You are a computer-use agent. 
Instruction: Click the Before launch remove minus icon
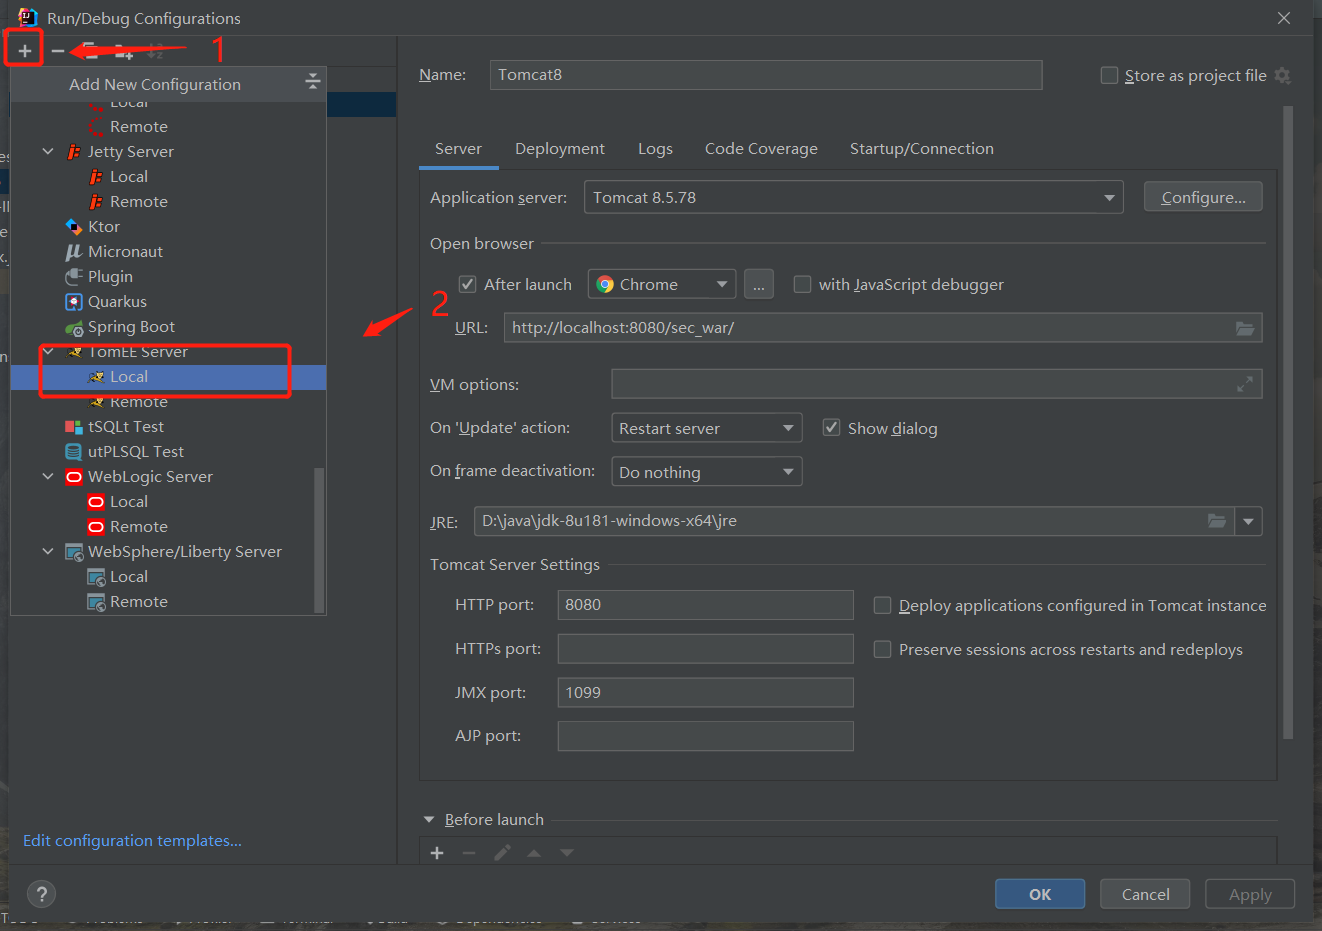click(469, 853)
